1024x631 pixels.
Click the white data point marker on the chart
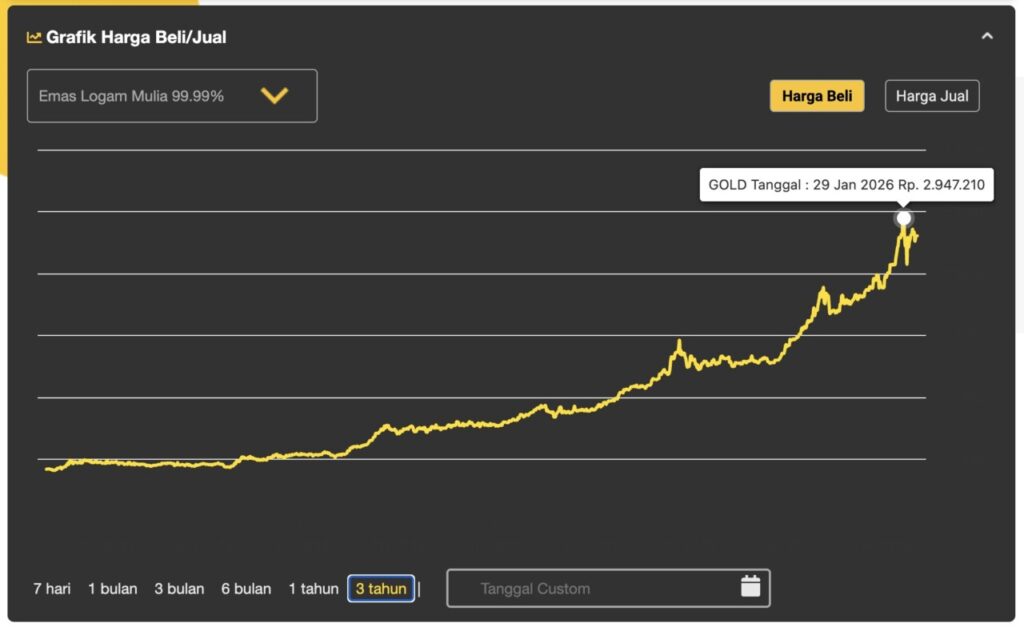click(x=903, y=216)
